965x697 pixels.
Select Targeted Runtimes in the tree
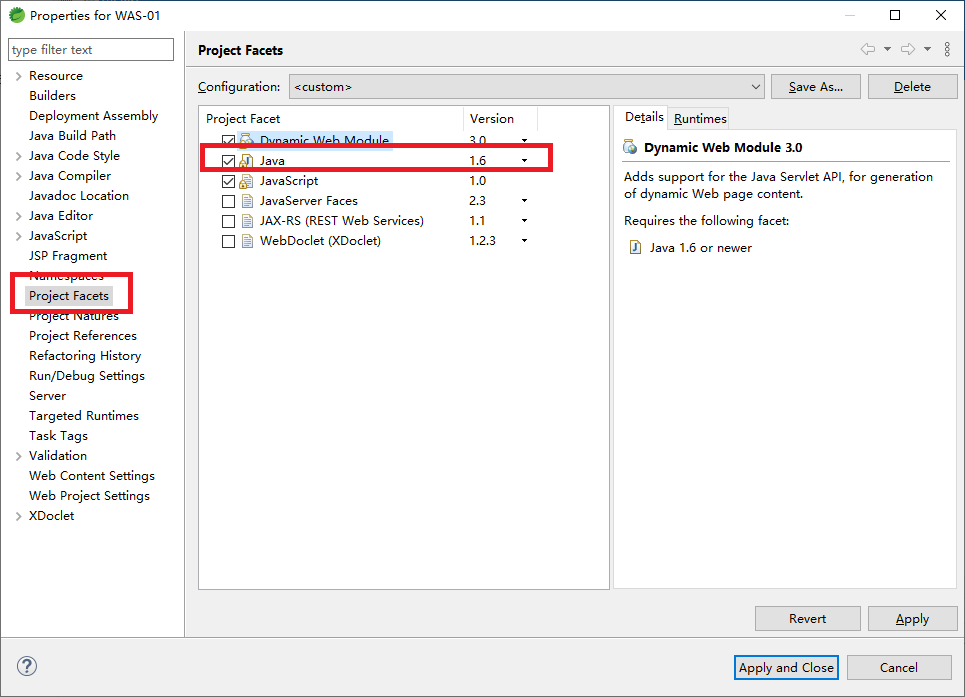click(84, 416)
